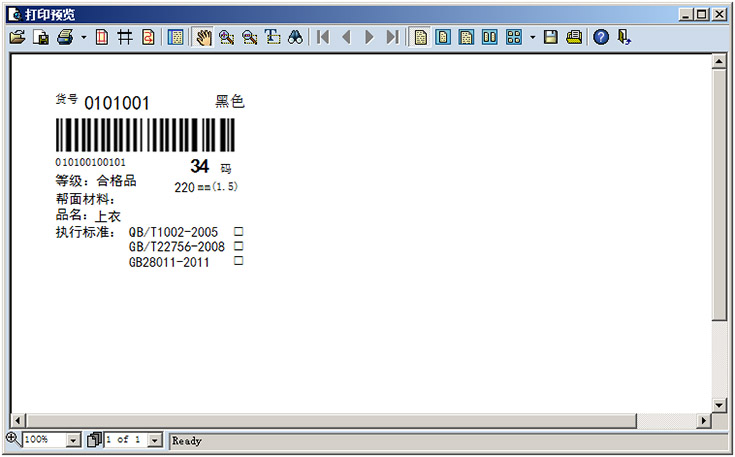Click the horizontal scrollbar thumb
This screenshot has height=457, width=735.
point(331,420)
